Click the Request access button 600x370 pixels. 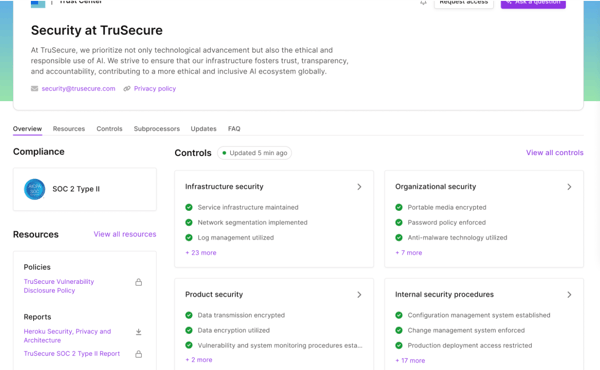463,3
